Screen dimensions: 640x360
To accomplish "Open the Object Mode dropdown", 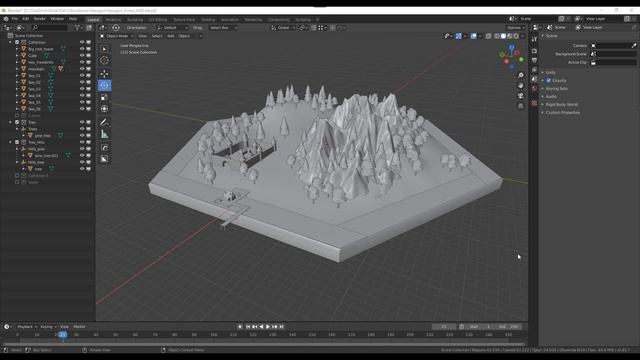I will coord(117,36).
